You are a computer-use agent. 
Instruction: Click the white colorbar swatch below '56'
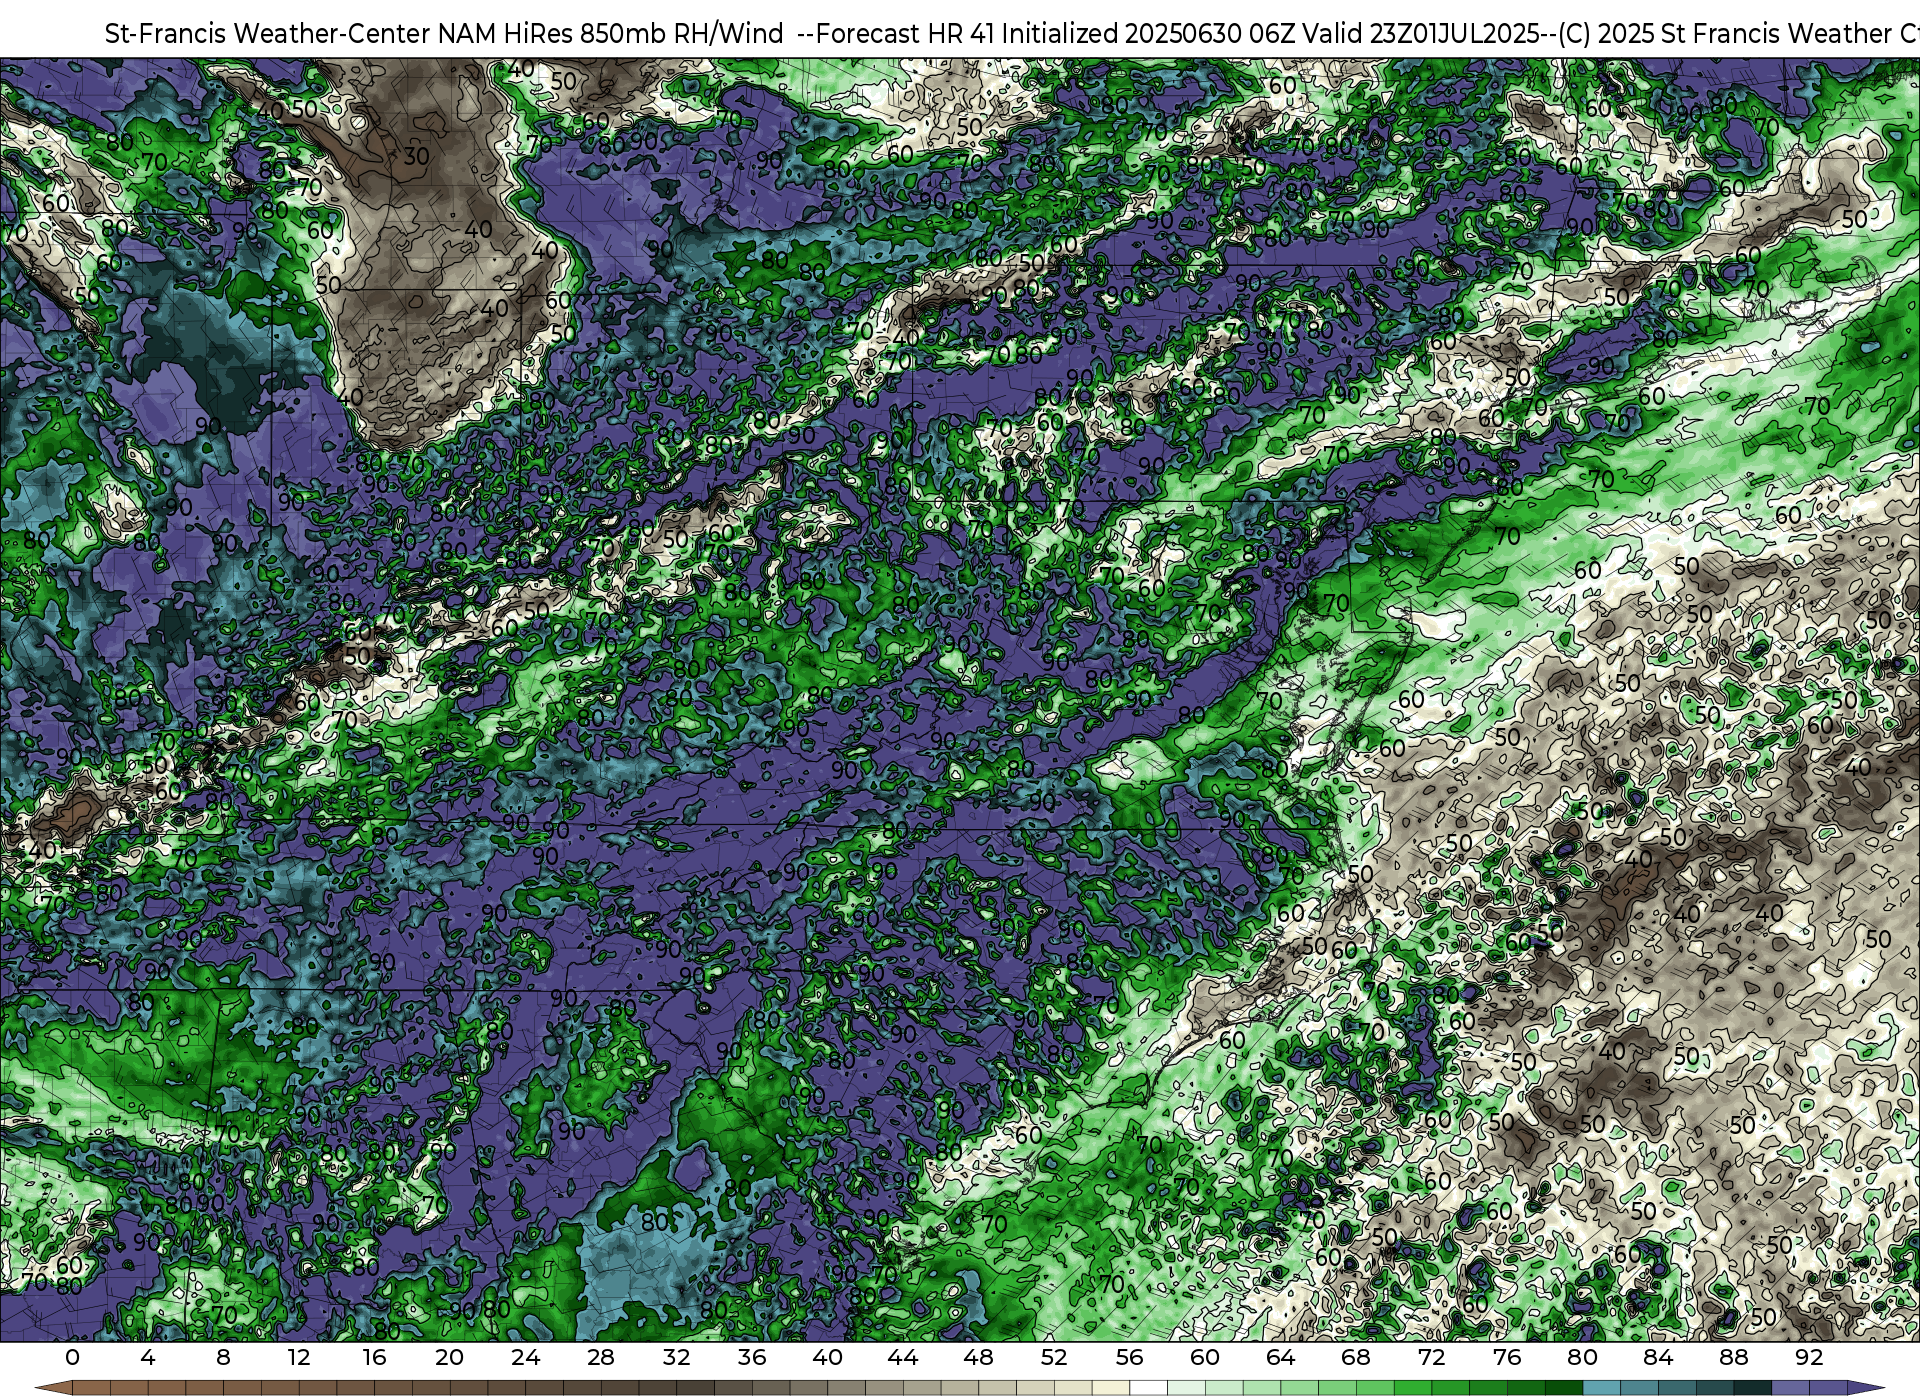click(1148, 1388)
